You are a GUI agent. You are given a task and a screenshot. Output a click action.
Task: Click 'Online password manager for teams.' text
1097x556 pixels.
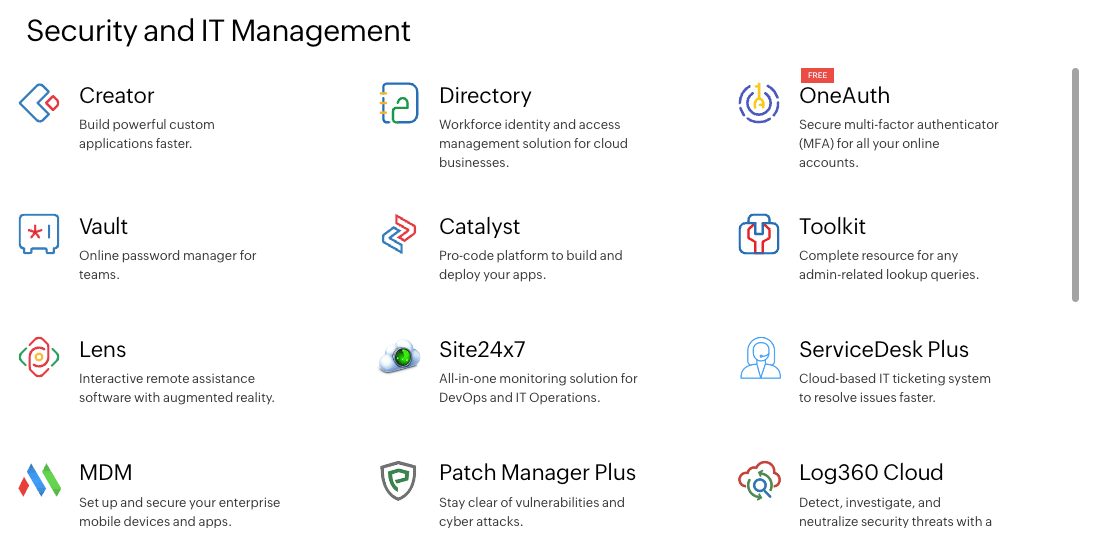pyautogui.click(x=167, y=264)
